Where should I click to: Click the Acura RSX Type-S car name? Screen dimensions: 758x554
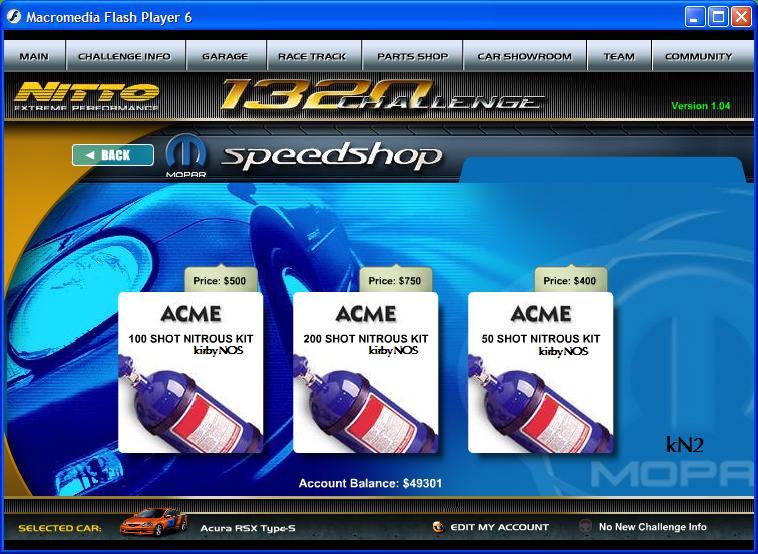[248, 528]
